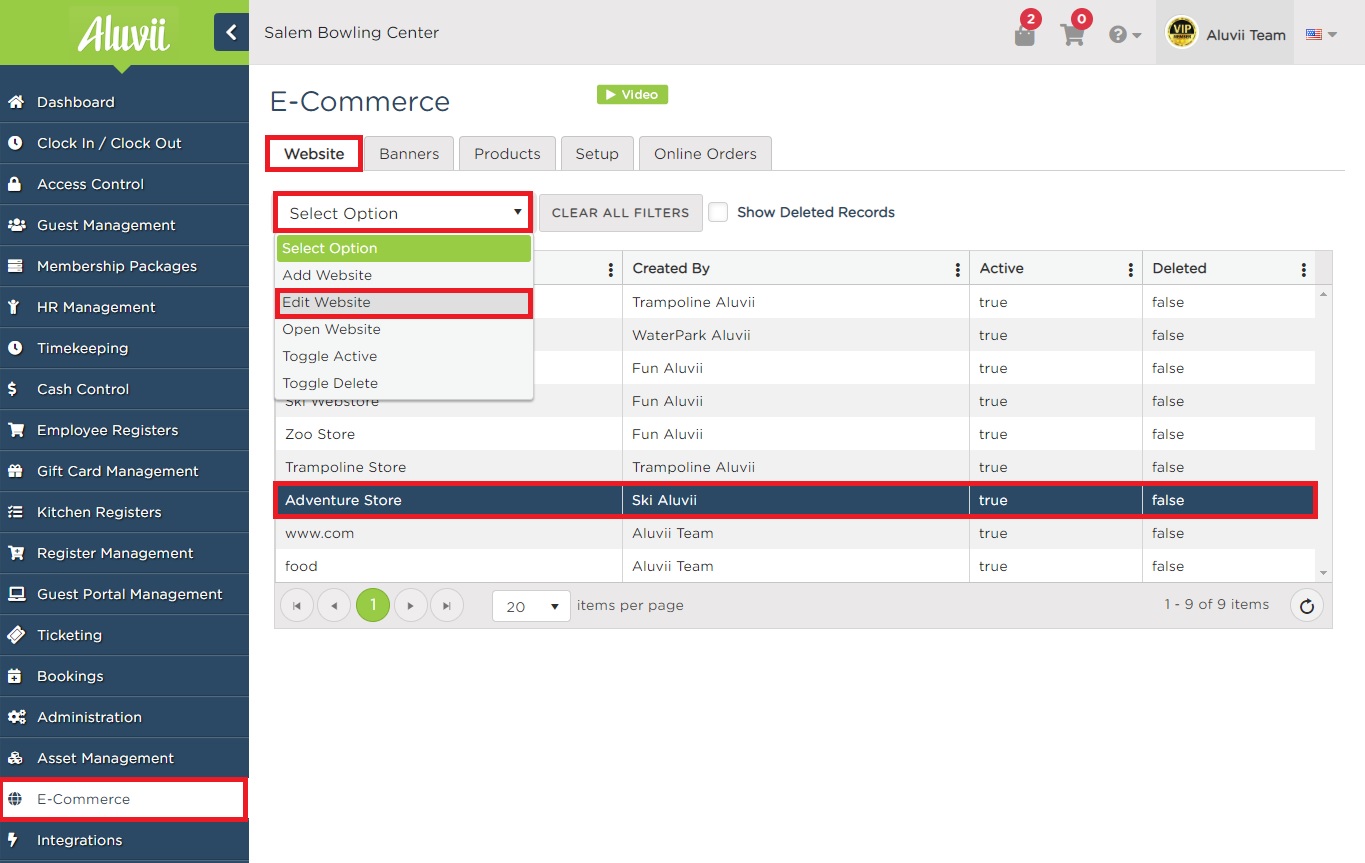Select the Adventure Store row

[x=795, y=500]
